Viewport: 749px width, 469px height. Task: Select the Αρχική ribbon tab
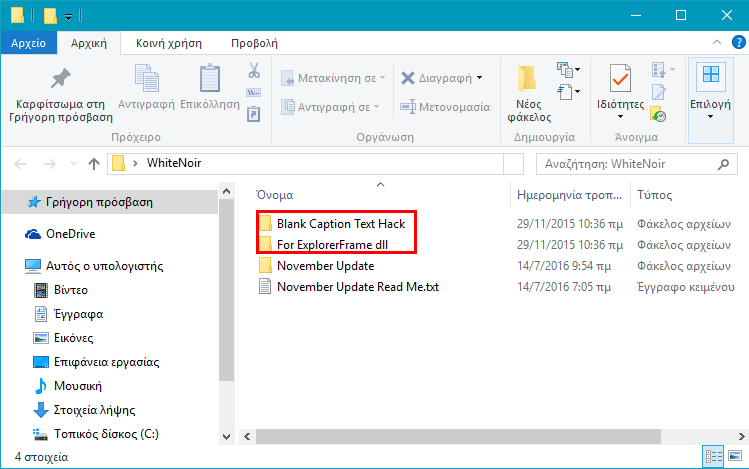[89, 43]
